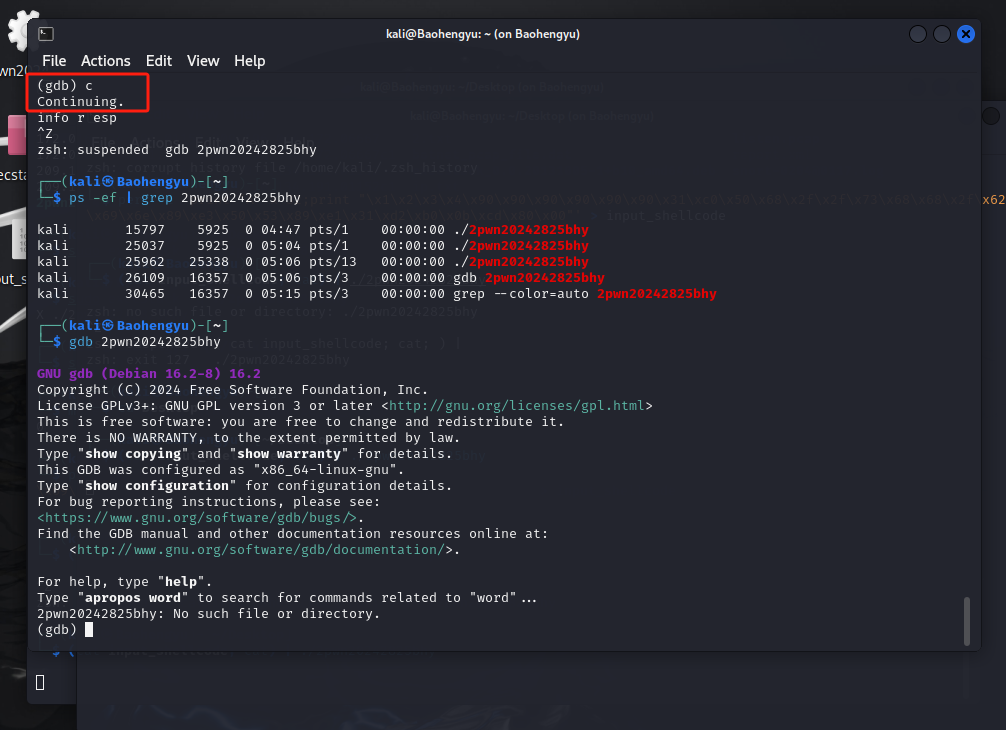
Task: Click the bold 'show configuration' text
Action: click(x=157, y=486)
